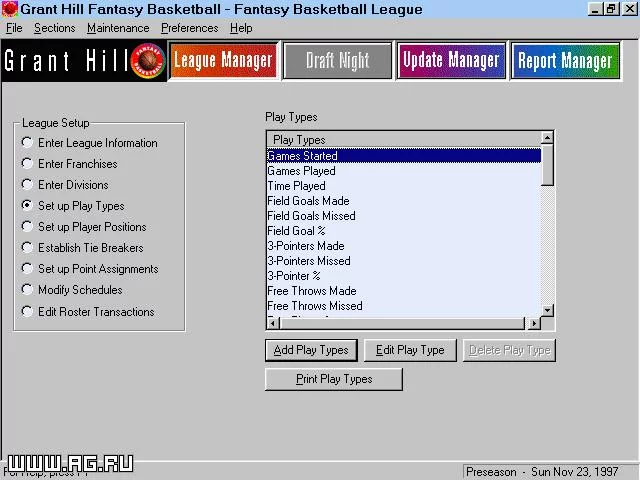Image resolution: width=640 pixels, height=480 pixels.
Task: Open the File menu
Action: [14, 28]
